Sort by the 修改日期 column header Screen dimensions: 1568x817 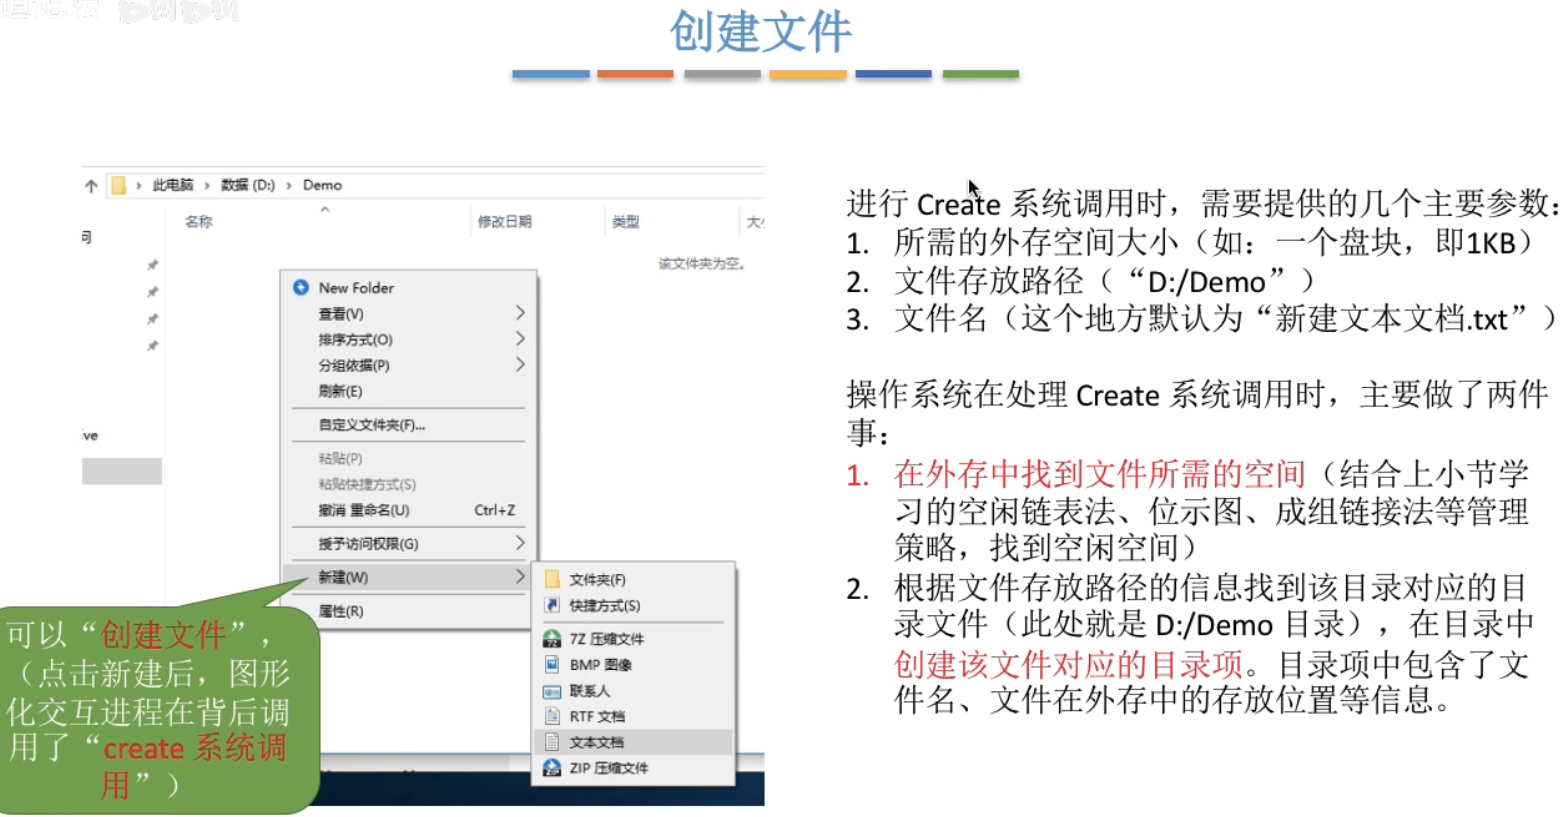pyautogui.click(x=504, y=221)
